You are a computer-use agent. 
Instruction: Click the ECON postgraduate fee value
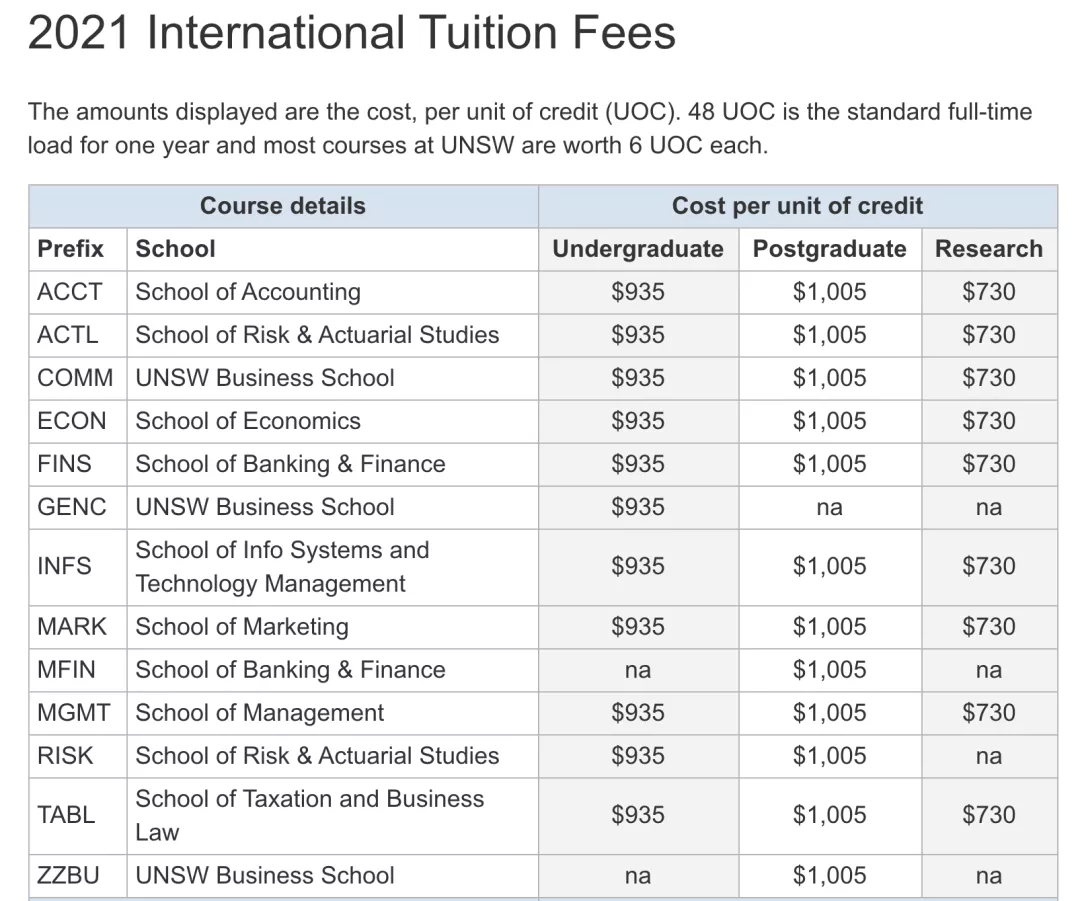[x=830, y=421]
